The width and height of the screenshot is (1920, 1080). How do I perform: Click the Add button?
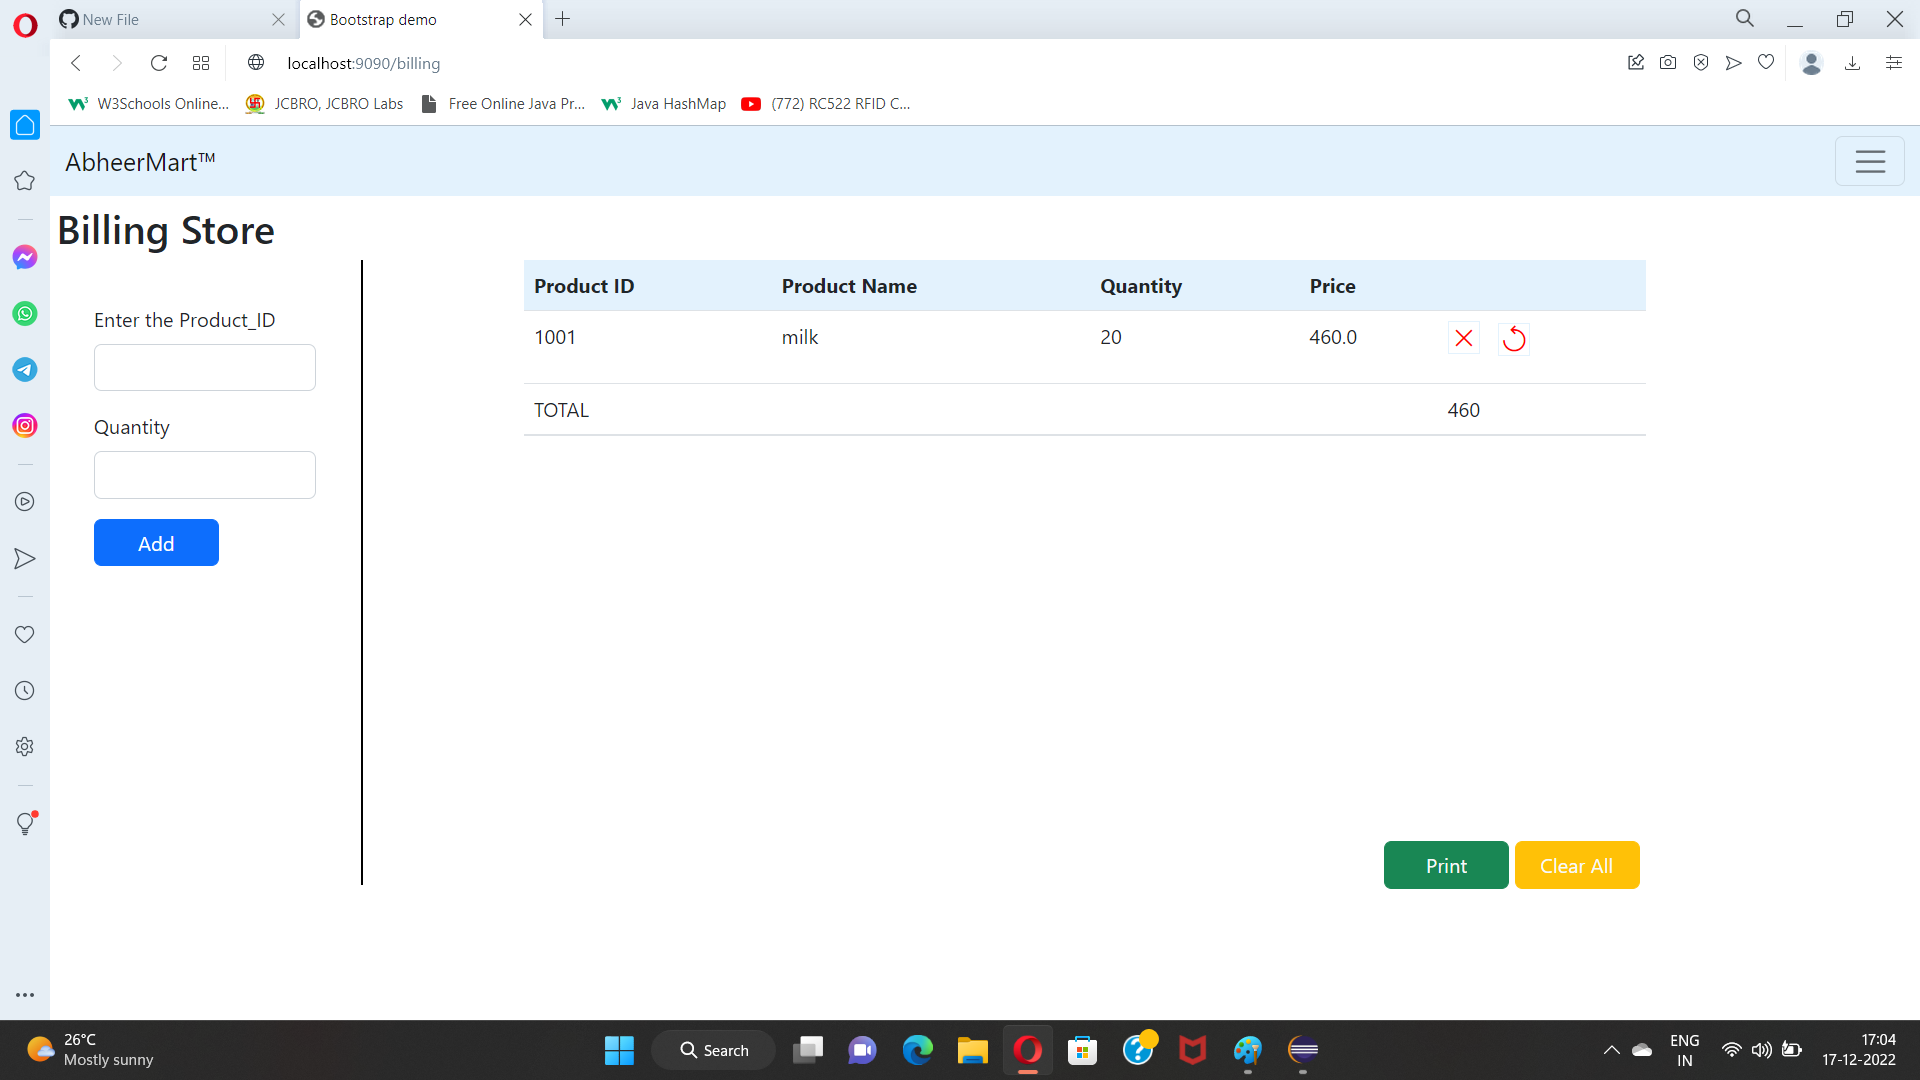(x=156, y=542)
